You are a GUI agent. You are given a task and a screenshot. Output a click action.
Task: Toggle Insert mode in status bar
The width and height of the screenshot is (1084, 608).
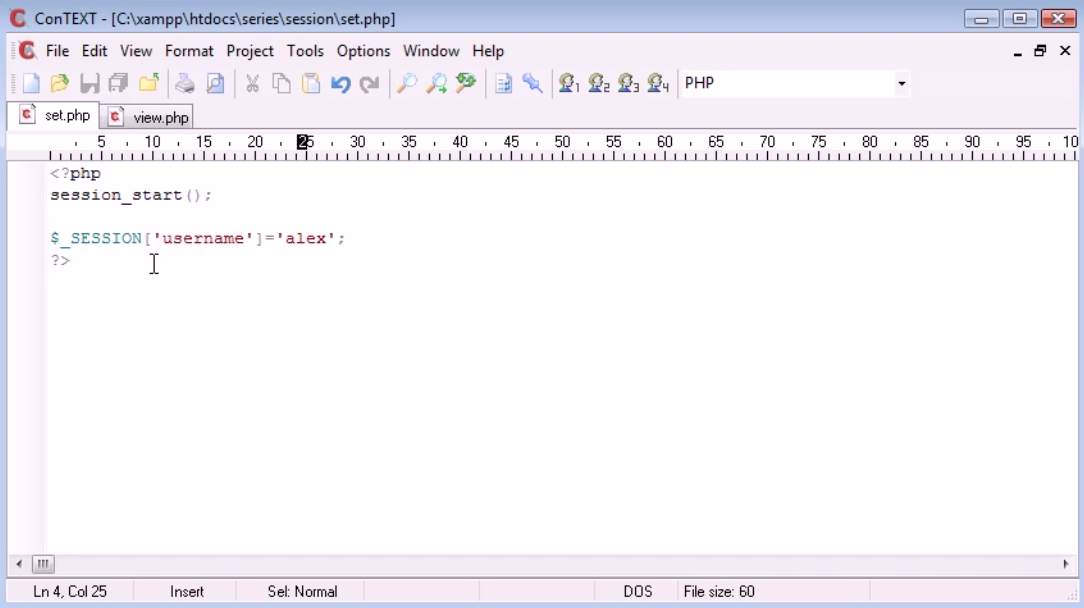(x=186, y=591)
